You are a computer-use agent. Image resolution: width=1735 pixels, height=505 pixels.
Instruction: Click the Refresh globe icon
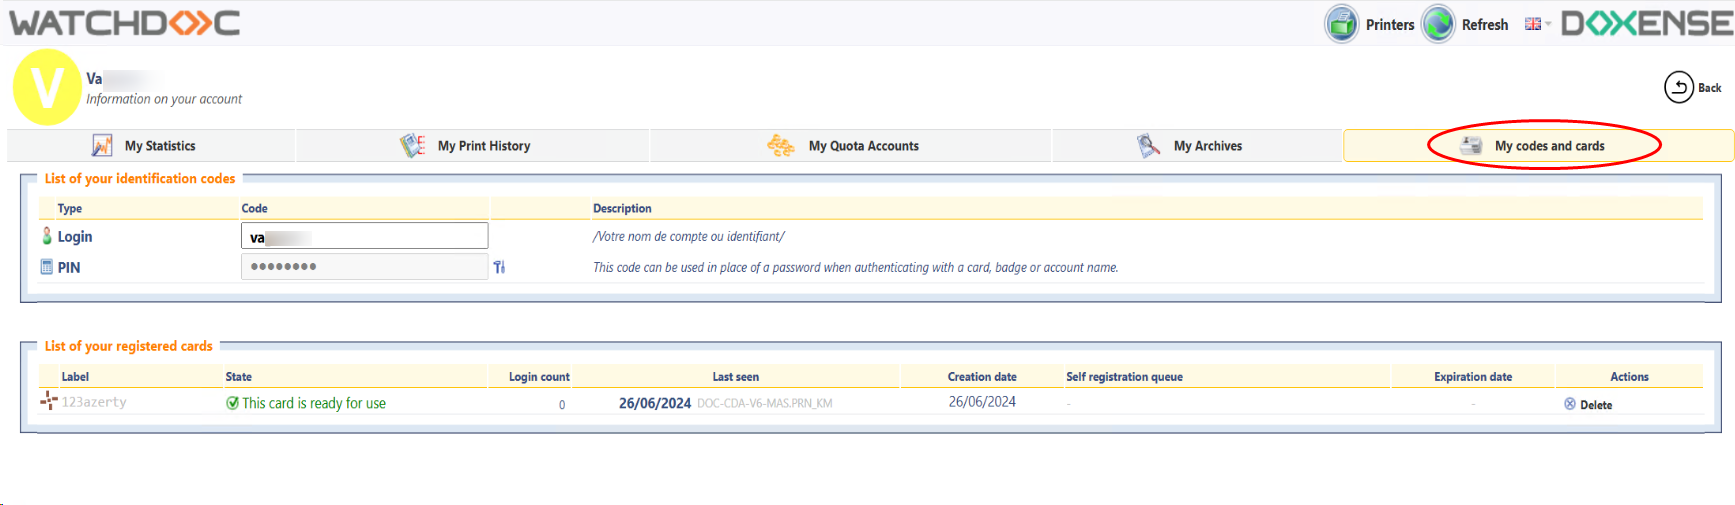point(1438,24)
